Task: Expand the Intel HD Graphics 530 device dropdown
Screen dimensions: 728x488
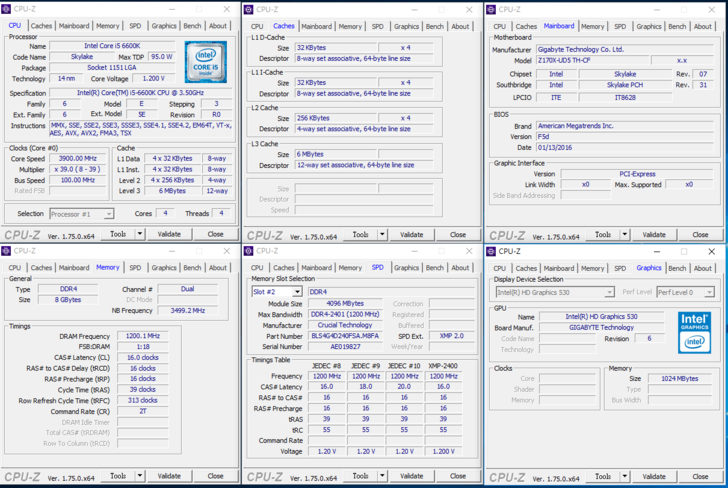Action: tap(554, 292)
